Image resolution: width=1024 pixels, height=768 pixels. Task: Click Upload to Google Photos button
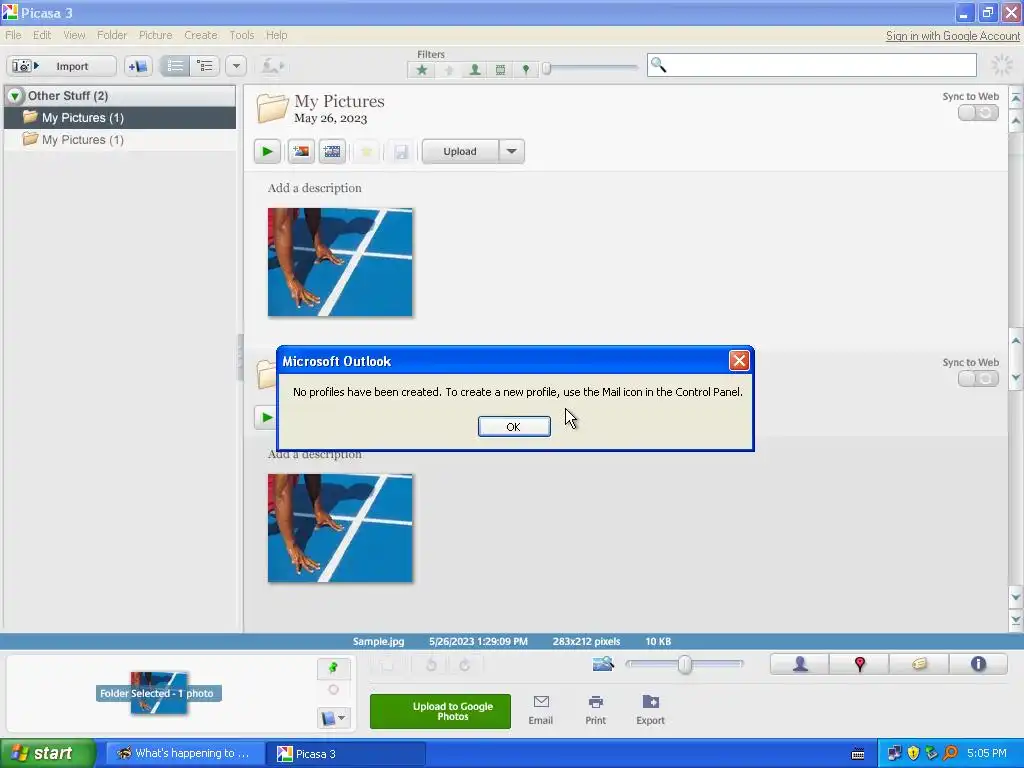tap(440, 711)
